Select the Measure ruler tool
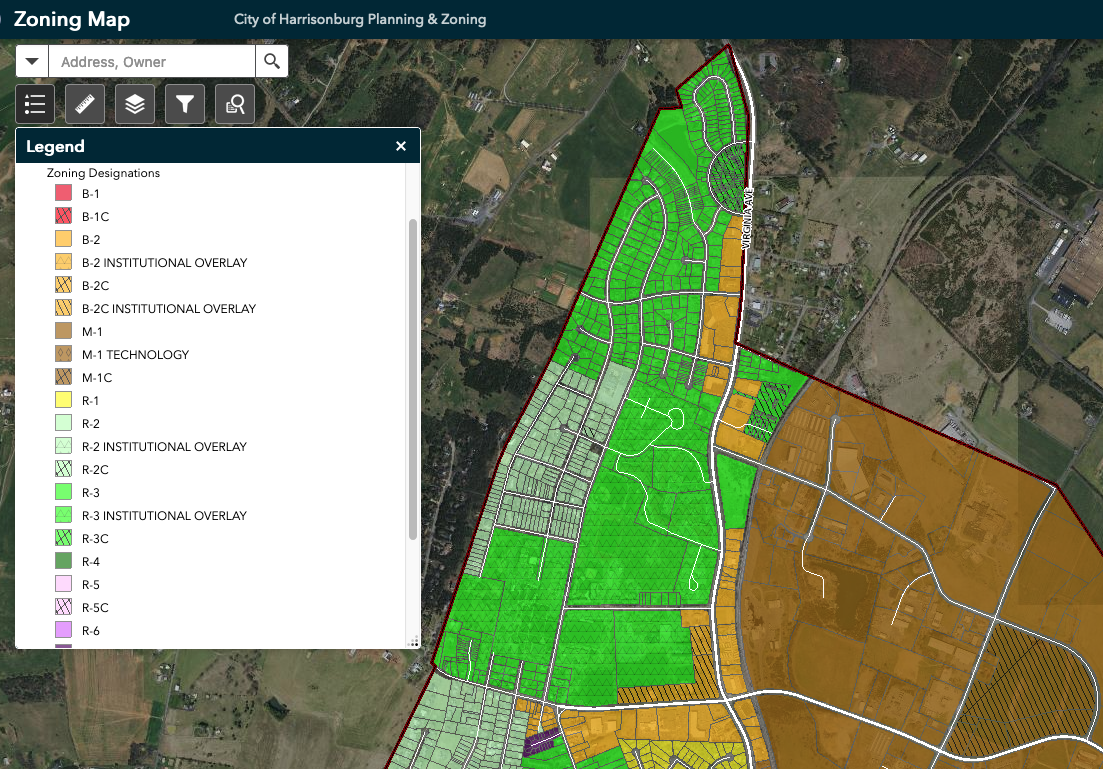The width and height of the screenshot is (1103, 769). pyautogui.click(x=85, y=104)
